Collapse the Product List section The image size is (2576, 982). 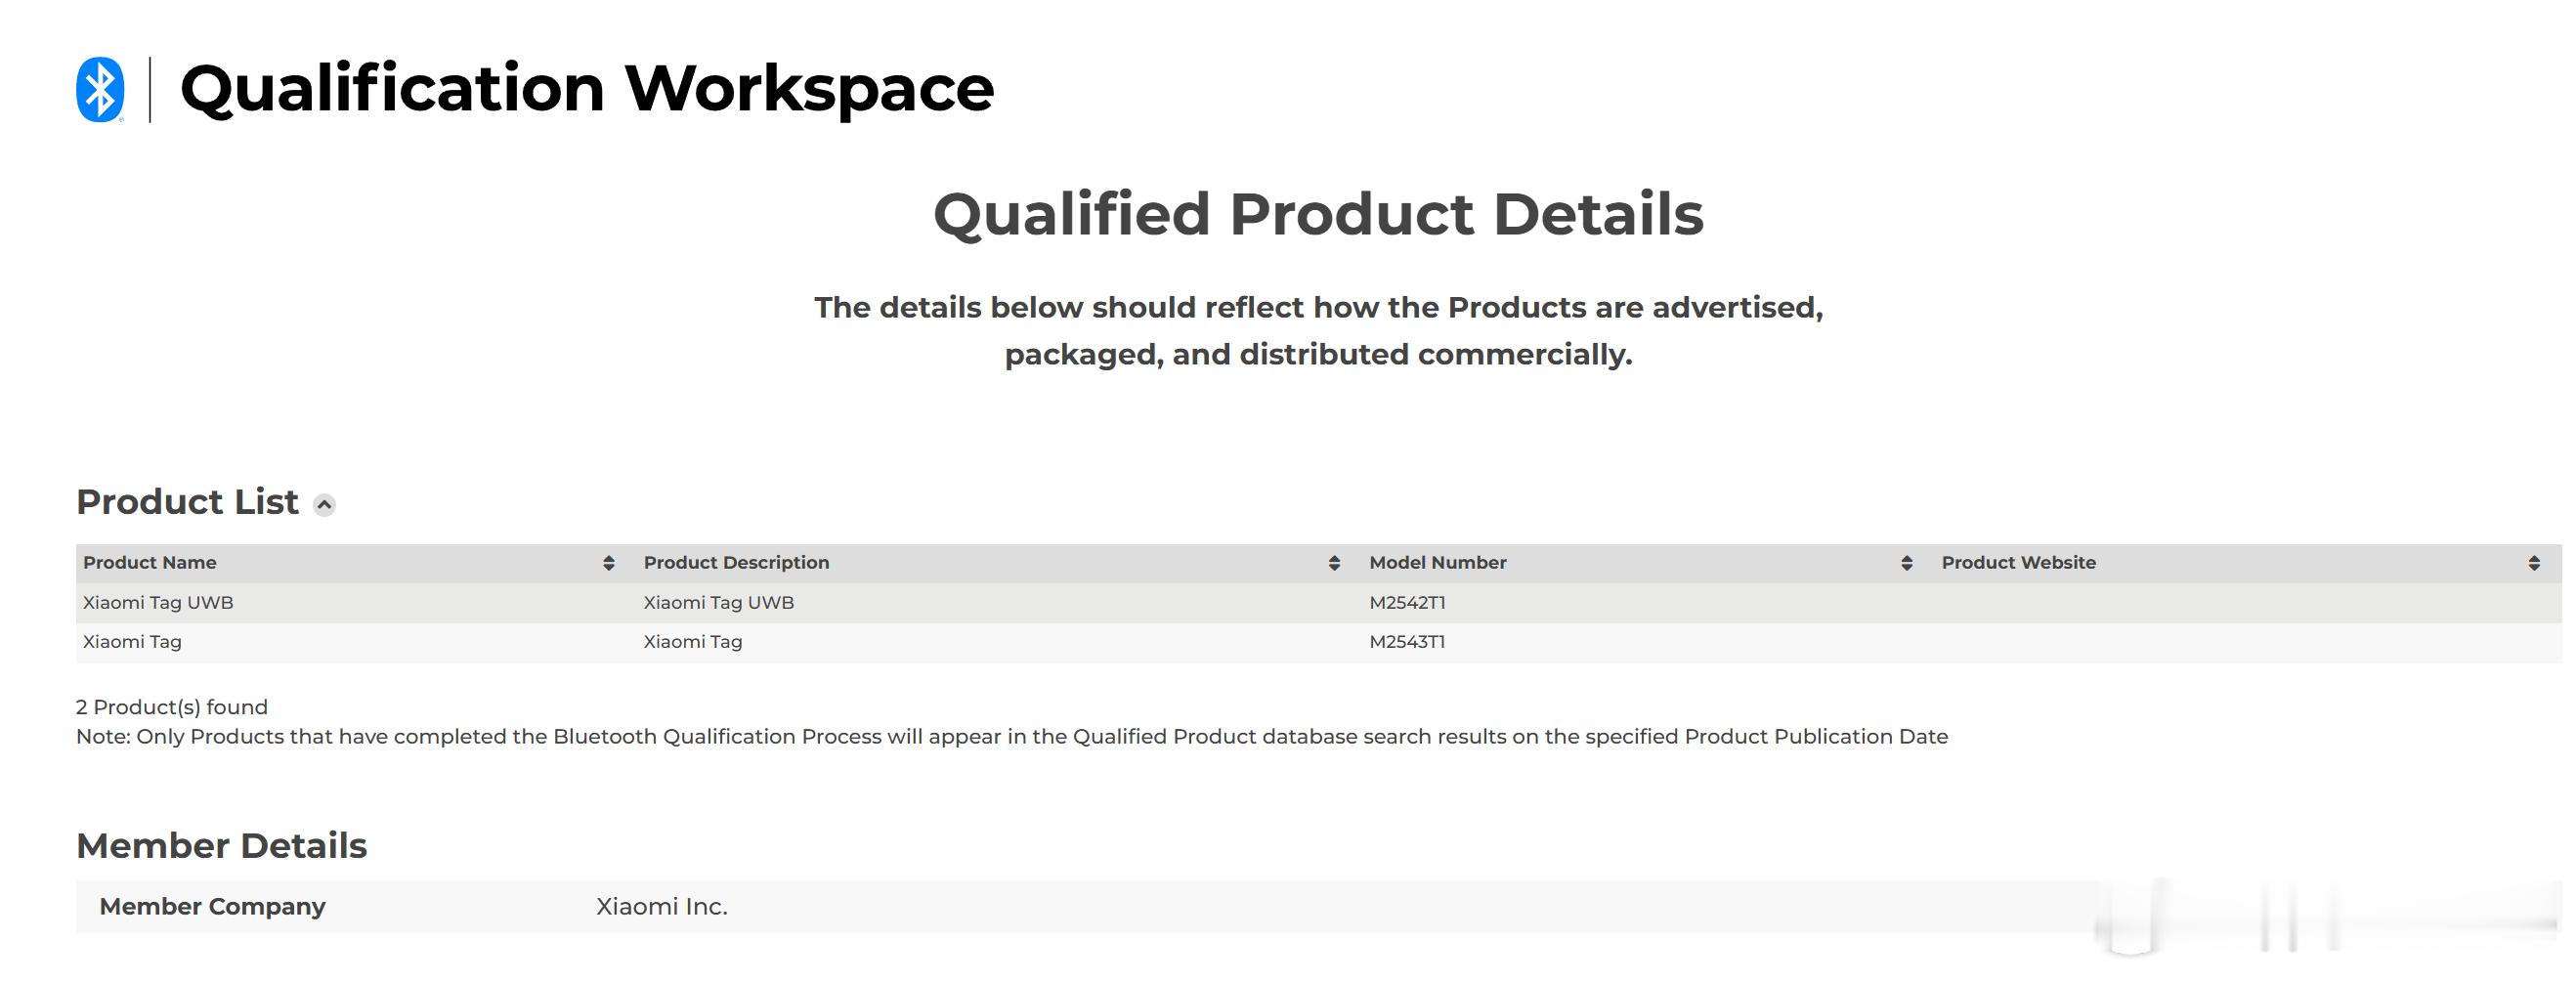(x=324, y=505)
